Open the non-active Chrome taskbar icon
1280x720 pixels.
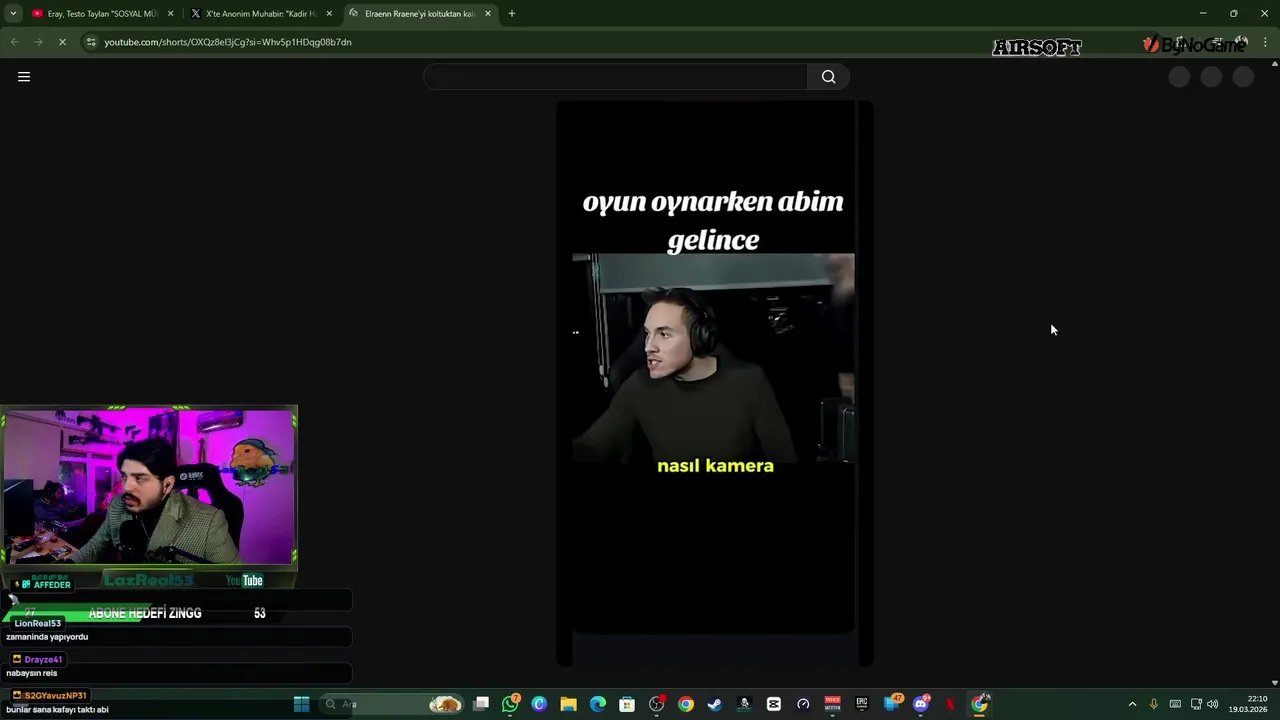coord(686,704)
